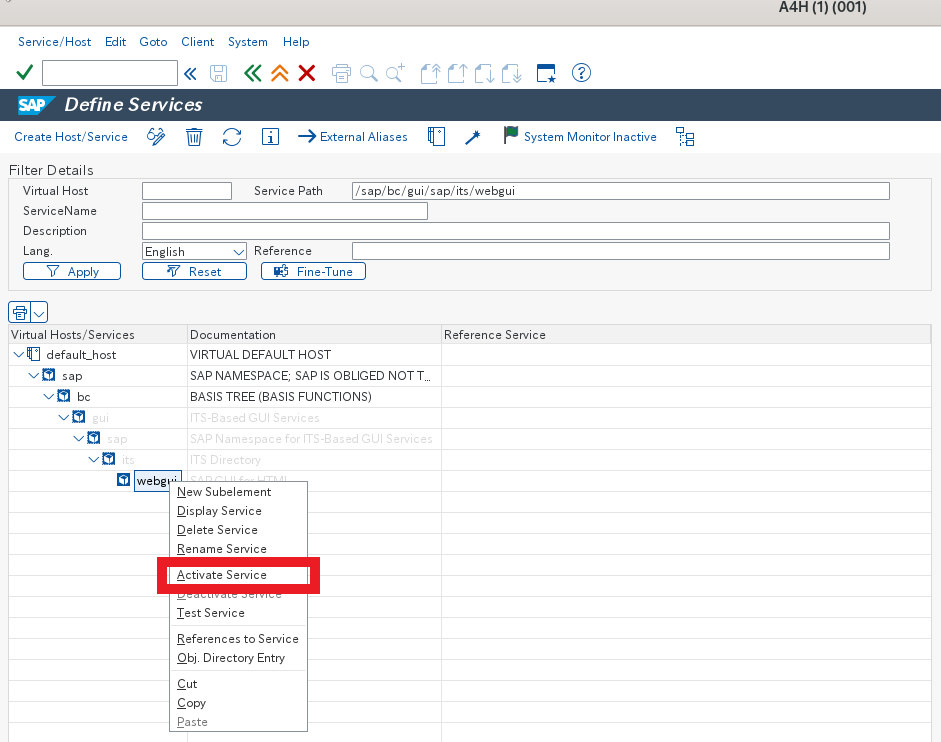This screenshot has height=742, width=941.
Task: Open the Client menu
Action: [197, 41]
